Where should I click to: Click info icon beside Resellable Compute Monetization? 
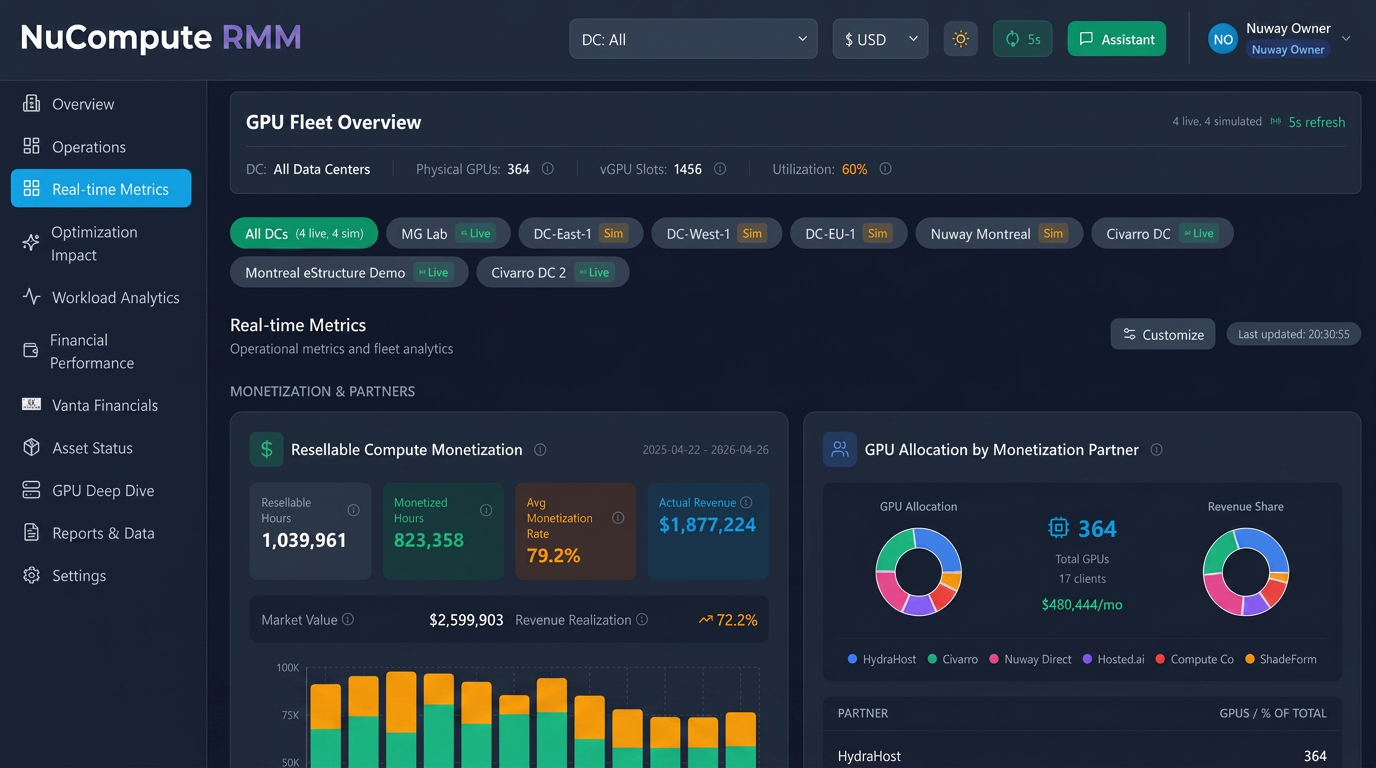pyautogui.click(x=540, y=450)
